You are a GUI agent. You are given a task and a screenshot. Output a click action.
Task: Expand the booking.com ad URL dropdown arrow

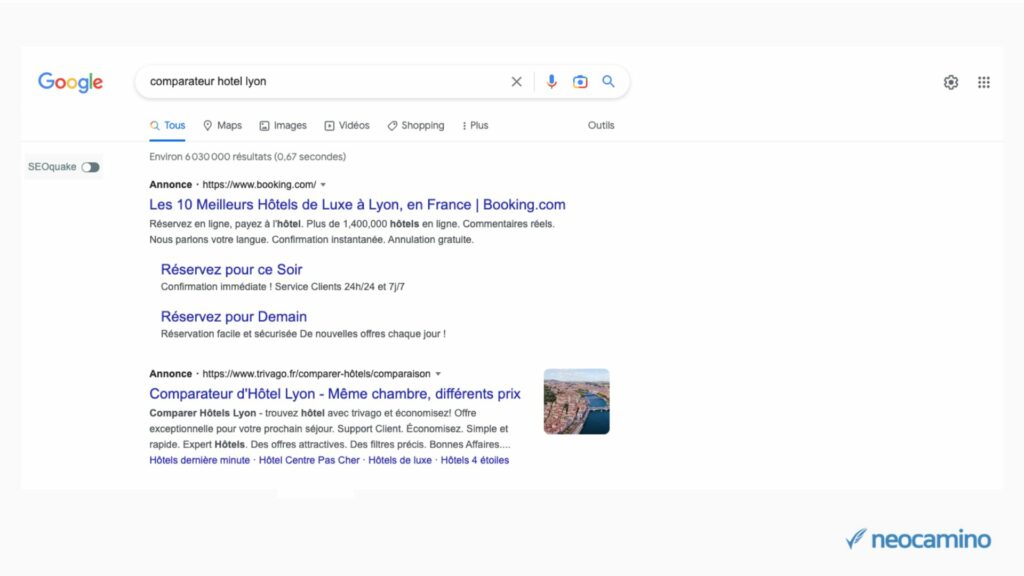tap(323, 185)
